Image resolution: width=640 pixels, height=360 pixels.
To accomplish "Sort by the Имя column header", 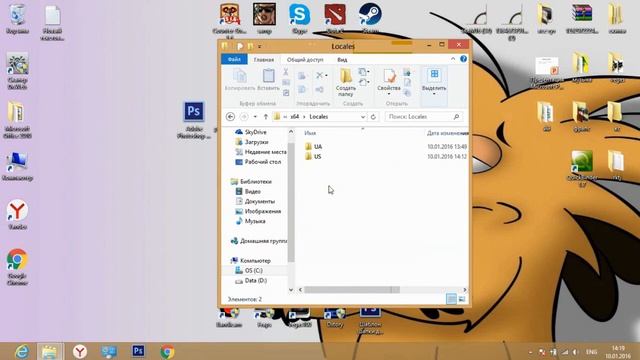I will coord(310,133).
